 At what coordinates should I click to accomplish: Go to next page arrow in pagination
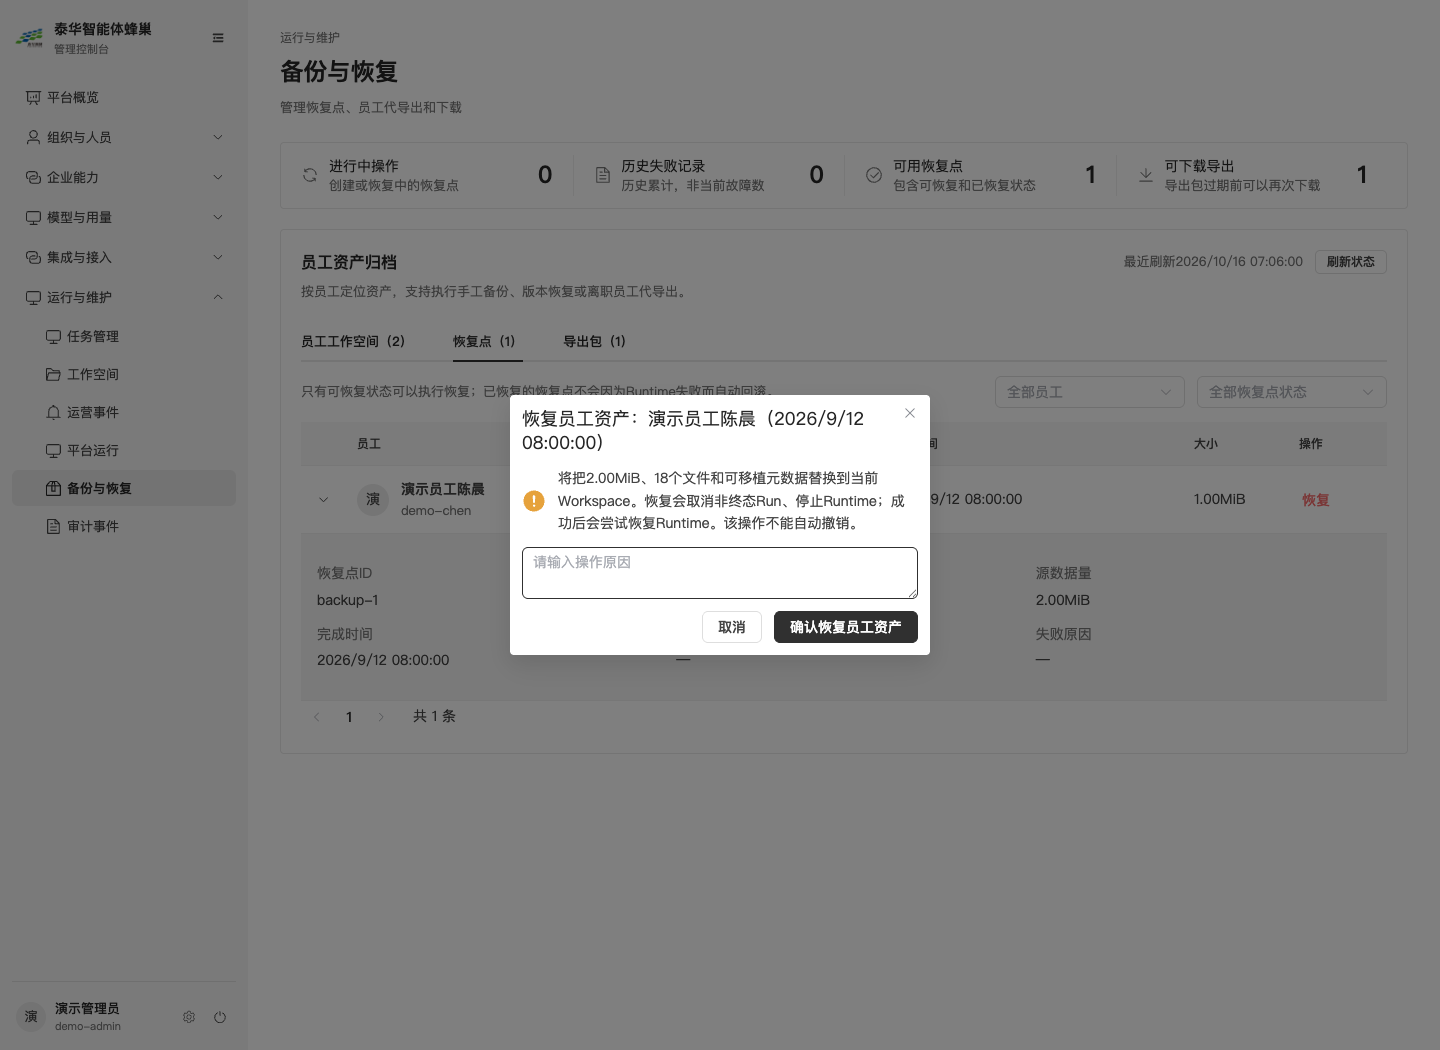coord(381,716)
